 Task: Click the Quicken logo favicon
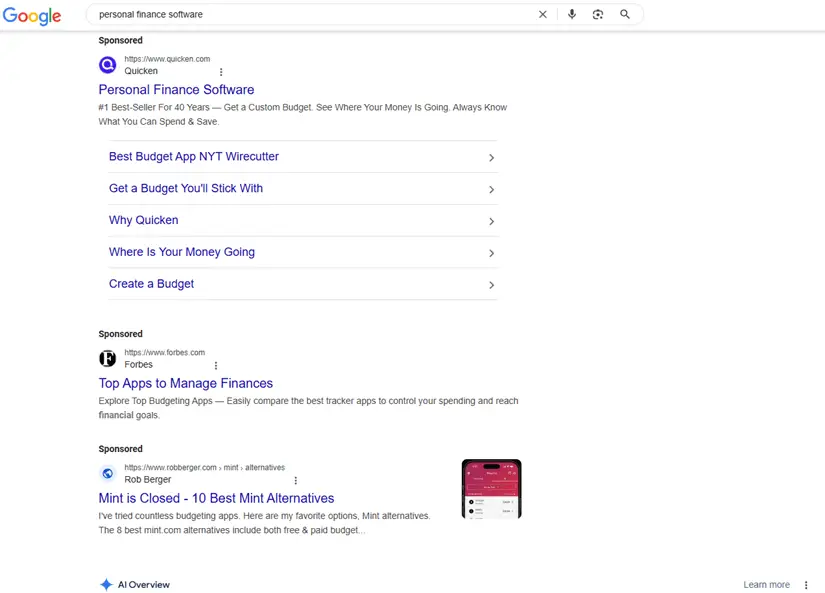108,65
